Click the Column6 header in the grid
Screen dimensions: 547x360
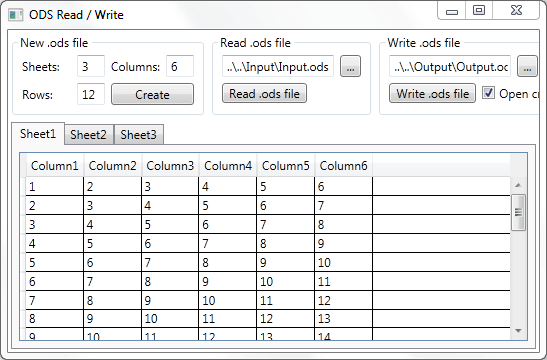point(343,166)
